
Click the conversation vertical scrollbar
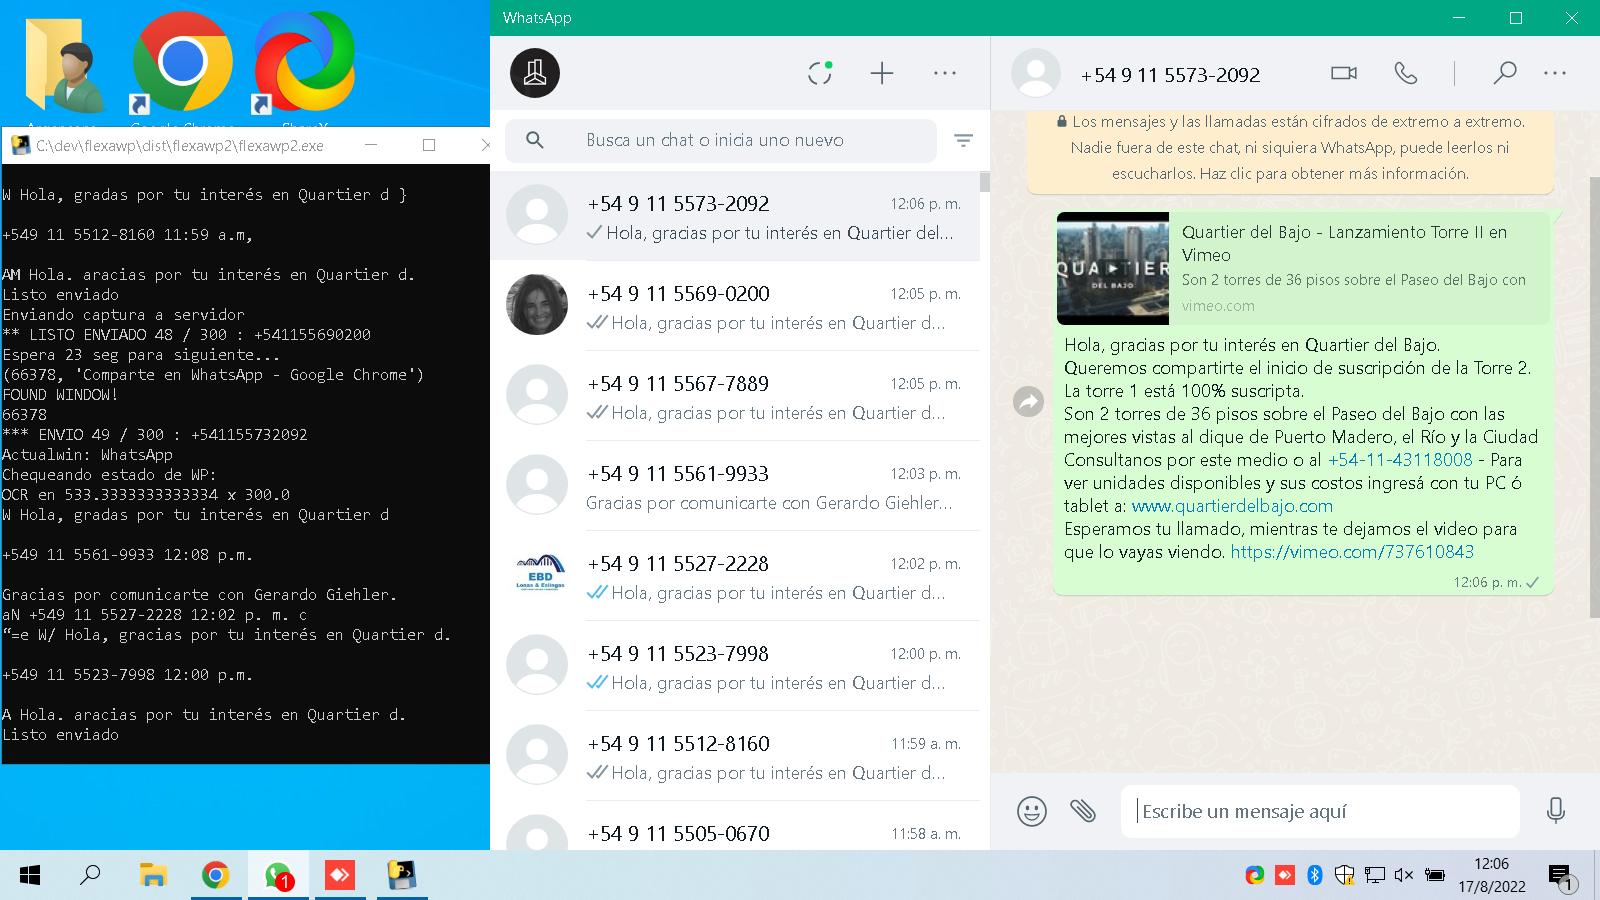(1594, 397)
